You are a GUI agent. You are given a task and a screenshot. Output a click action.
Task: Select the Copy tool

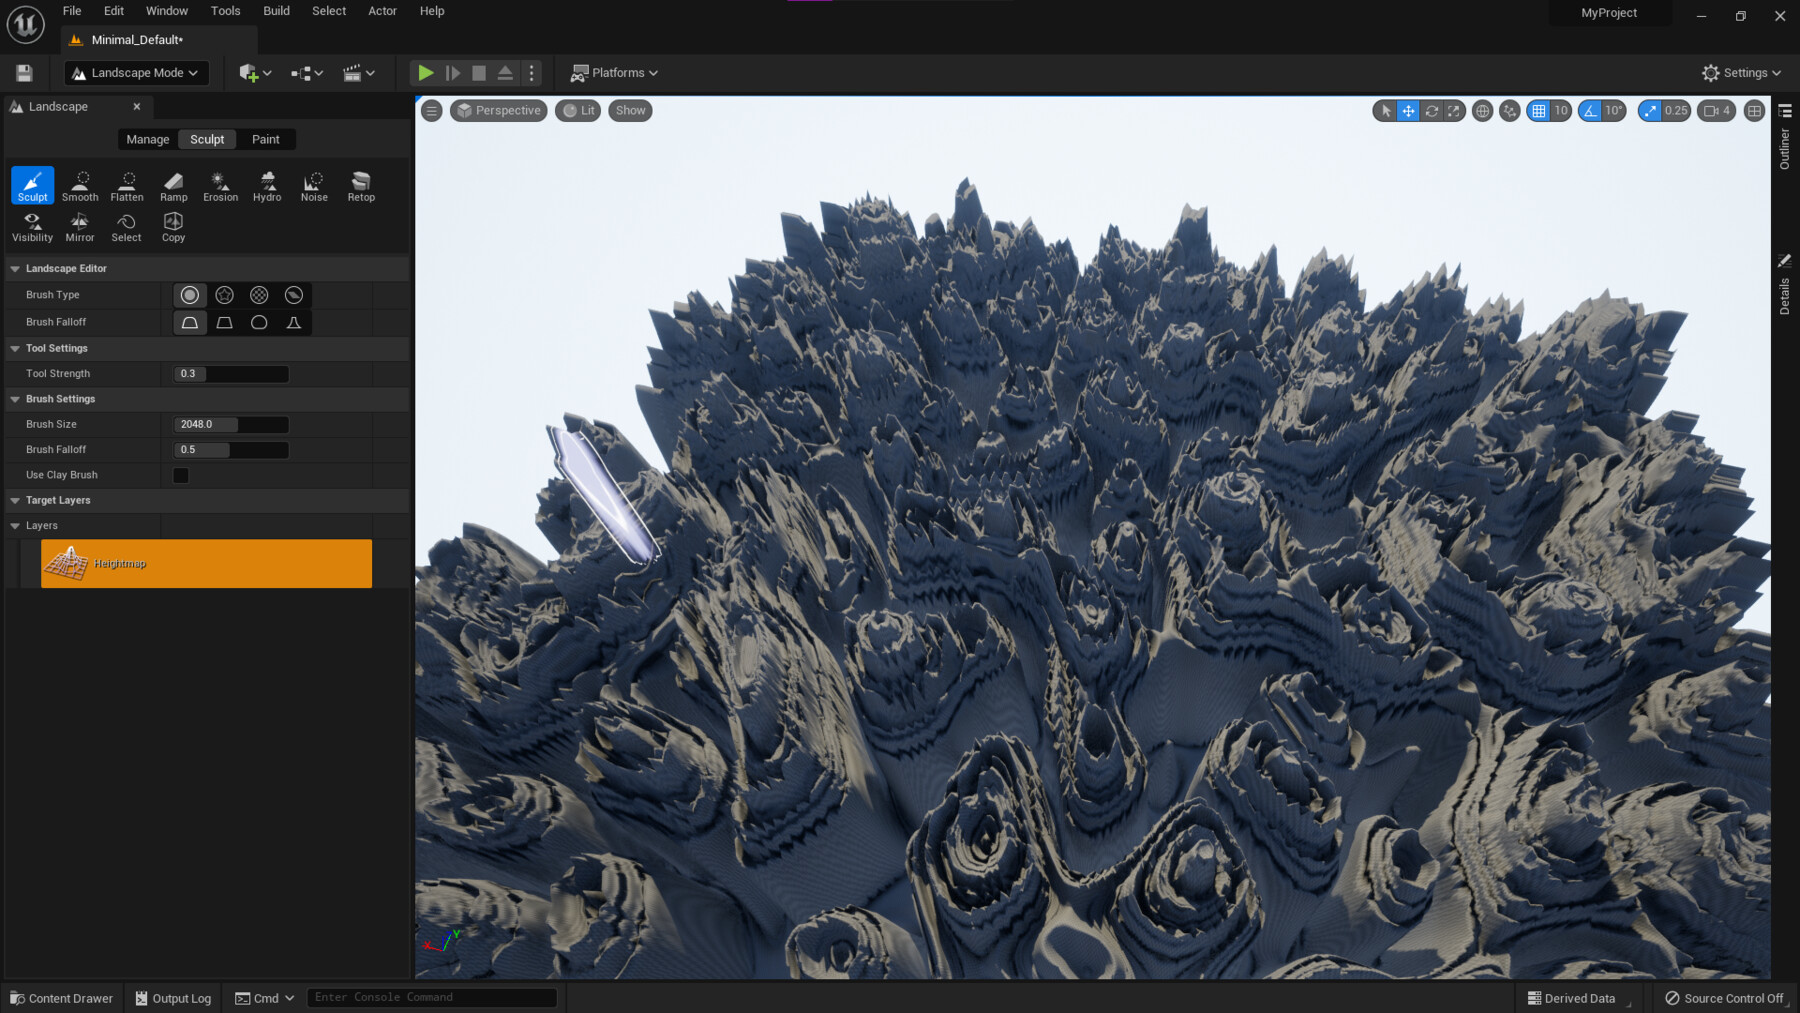pos(172,226)
